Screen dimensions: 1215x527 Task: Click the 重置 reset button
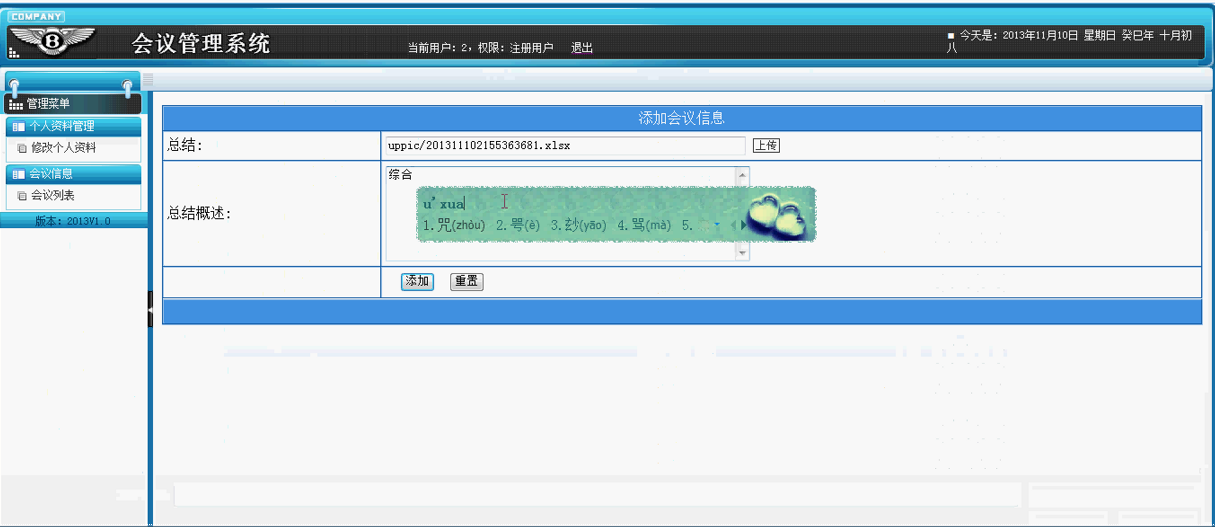click(x=467, y=282)
